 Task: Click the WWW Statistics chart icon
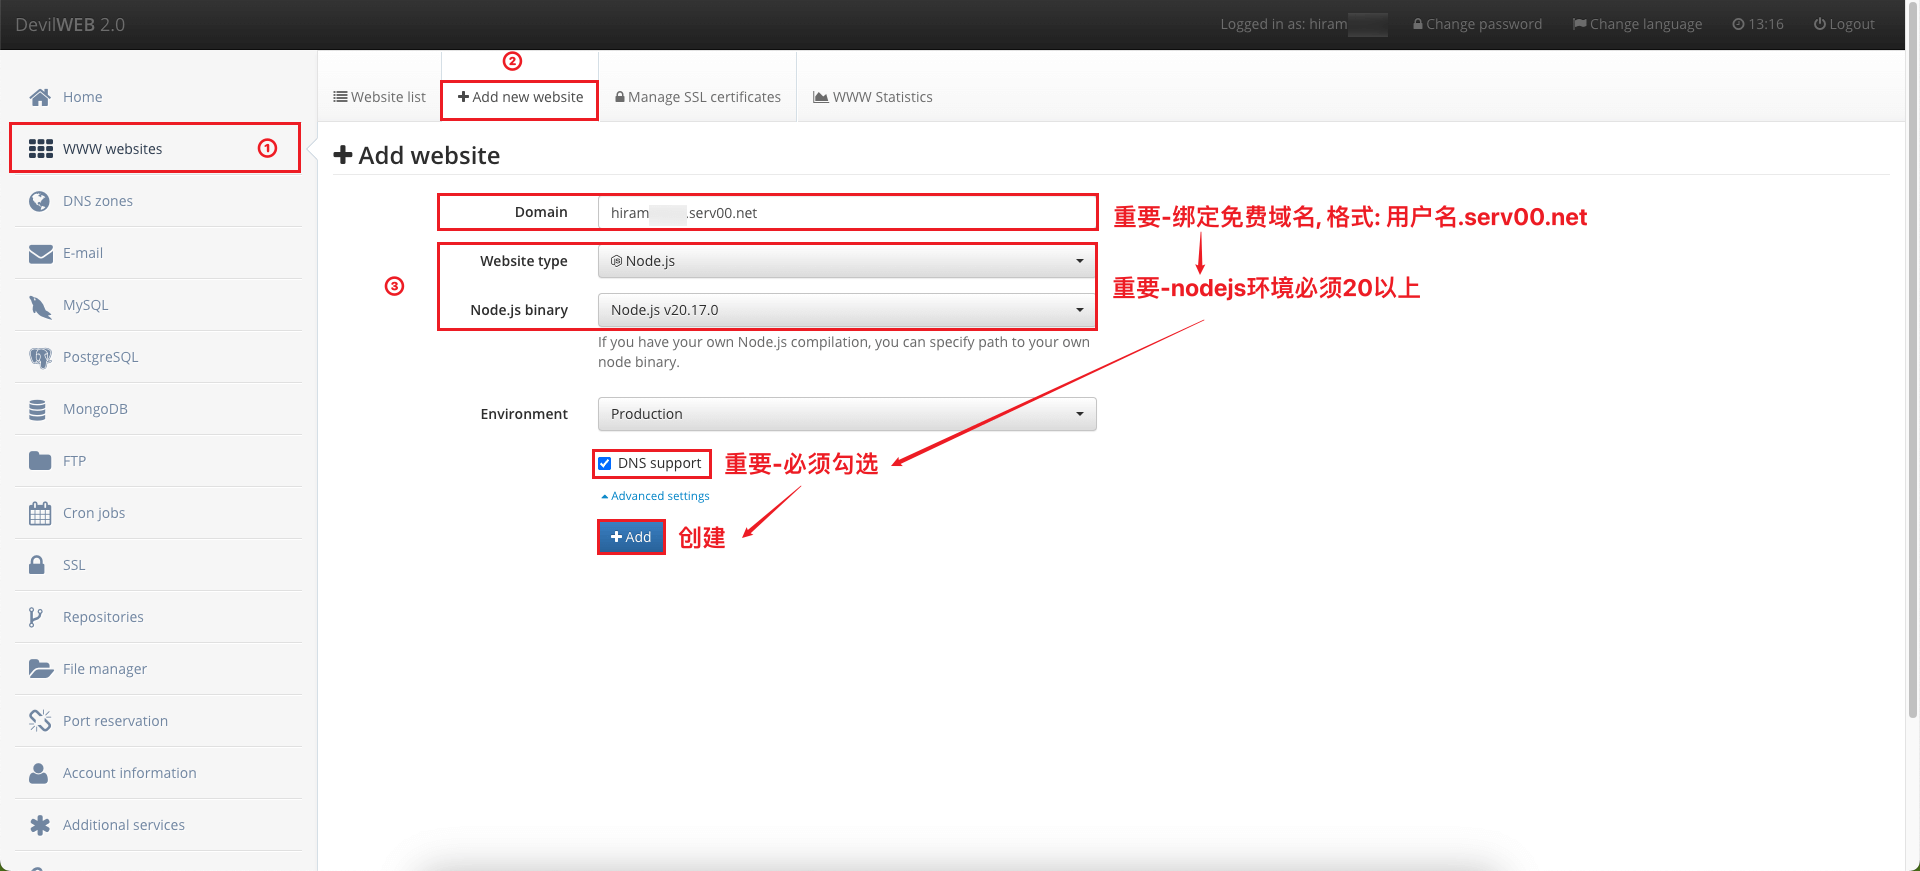point(821,97)
